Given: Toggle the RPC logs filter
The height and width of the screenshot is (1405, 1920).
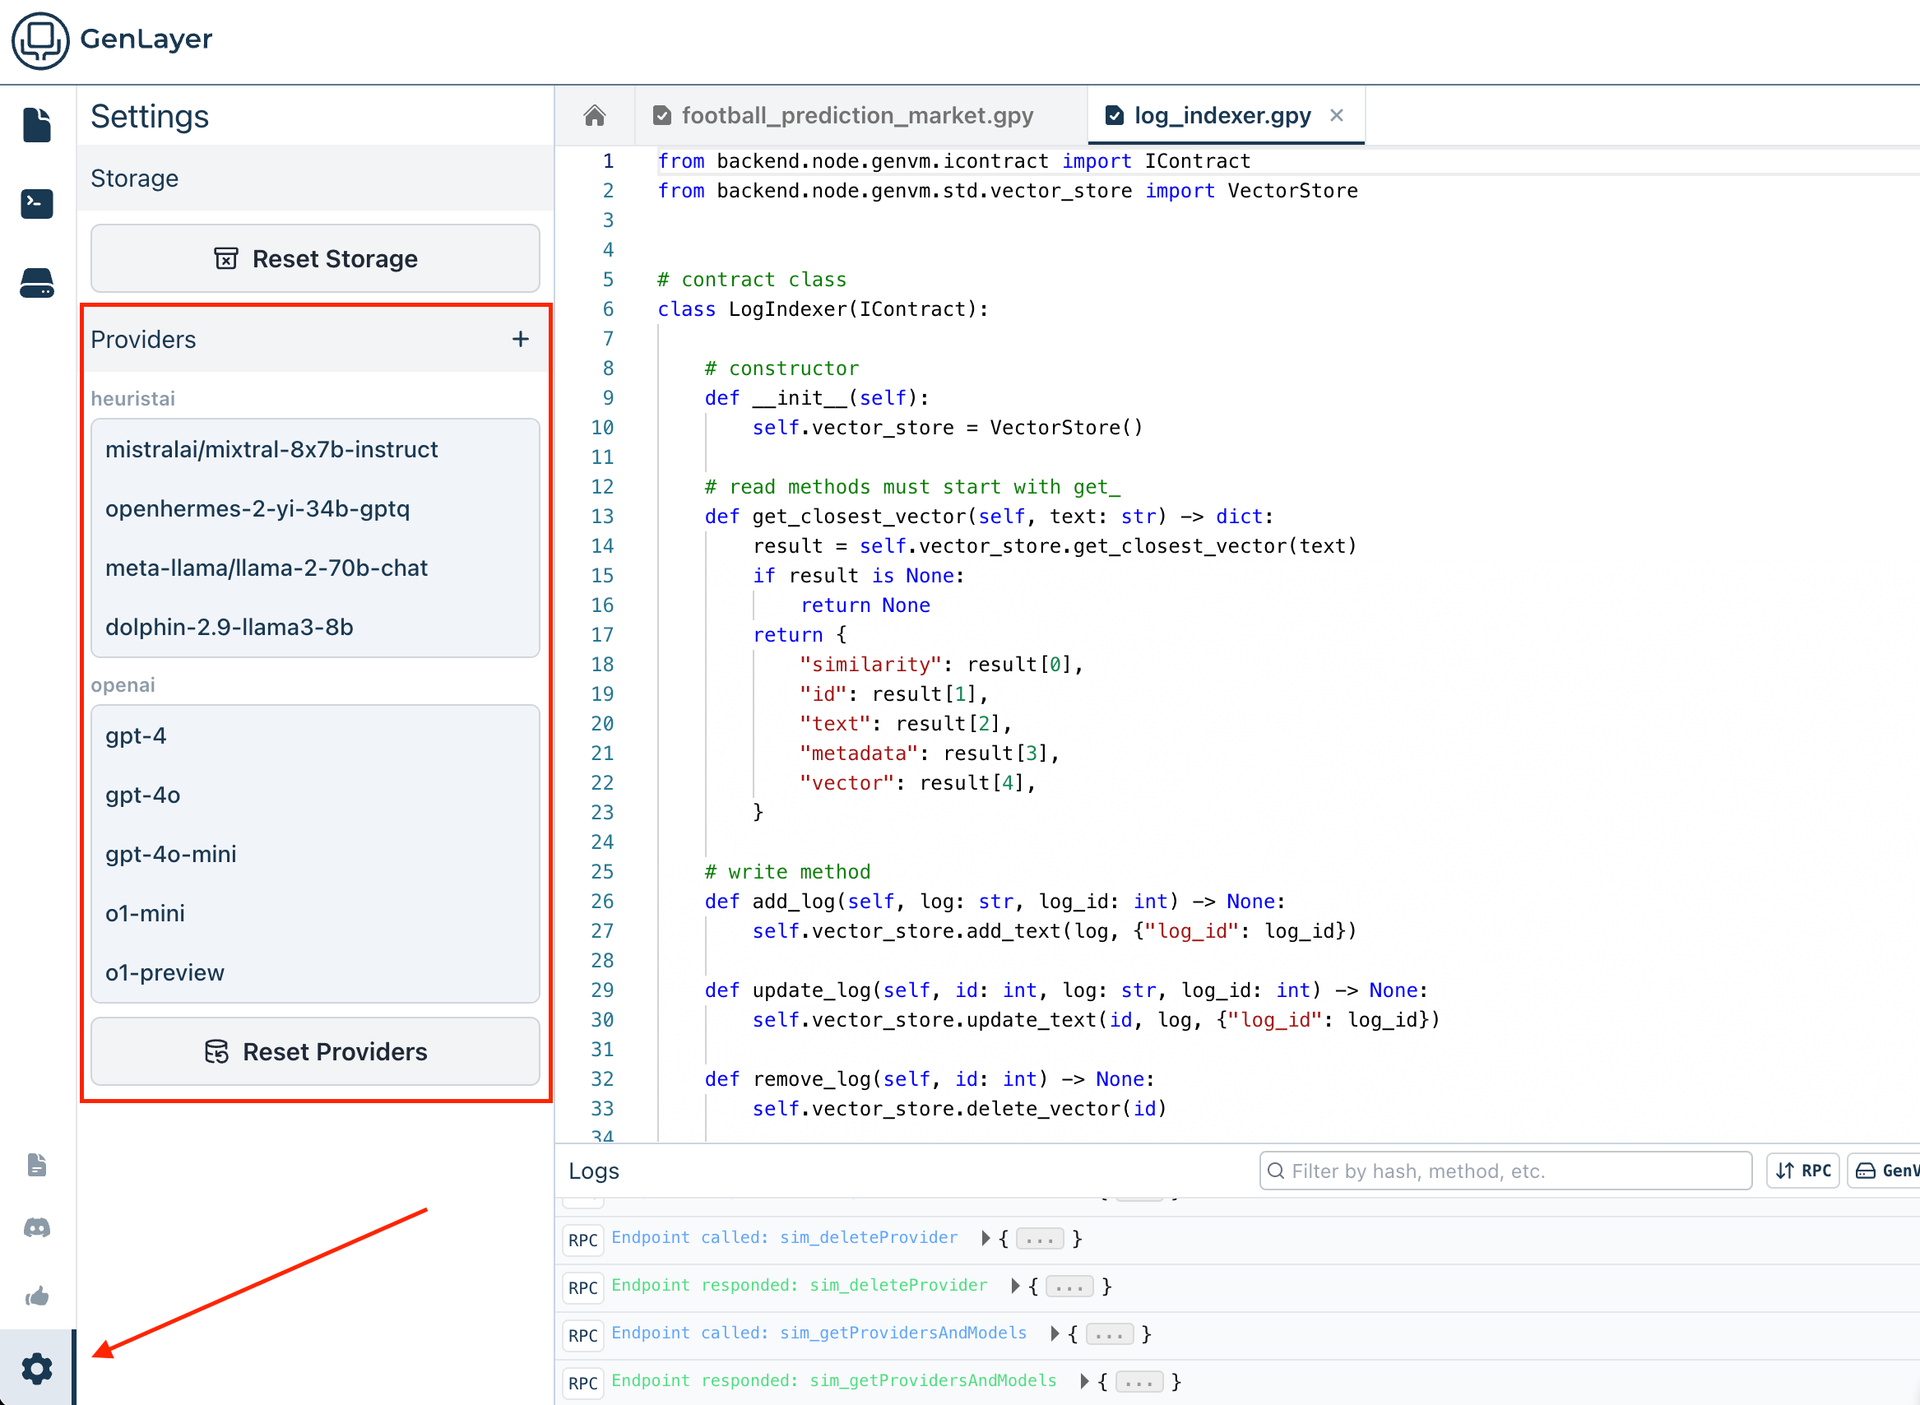Looking at the screenshot, I should [1804, 1170].
